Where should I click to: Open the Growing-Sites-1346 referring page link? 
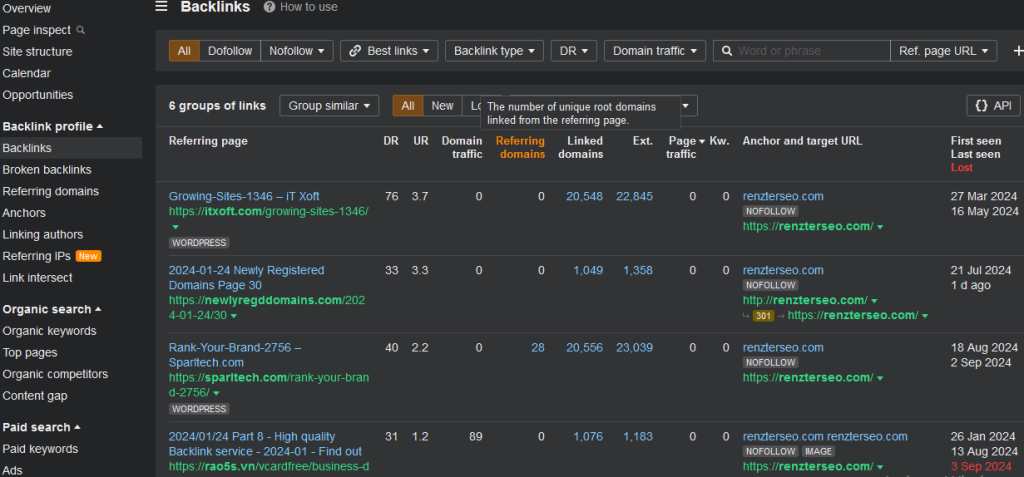(x=244, y=196)
